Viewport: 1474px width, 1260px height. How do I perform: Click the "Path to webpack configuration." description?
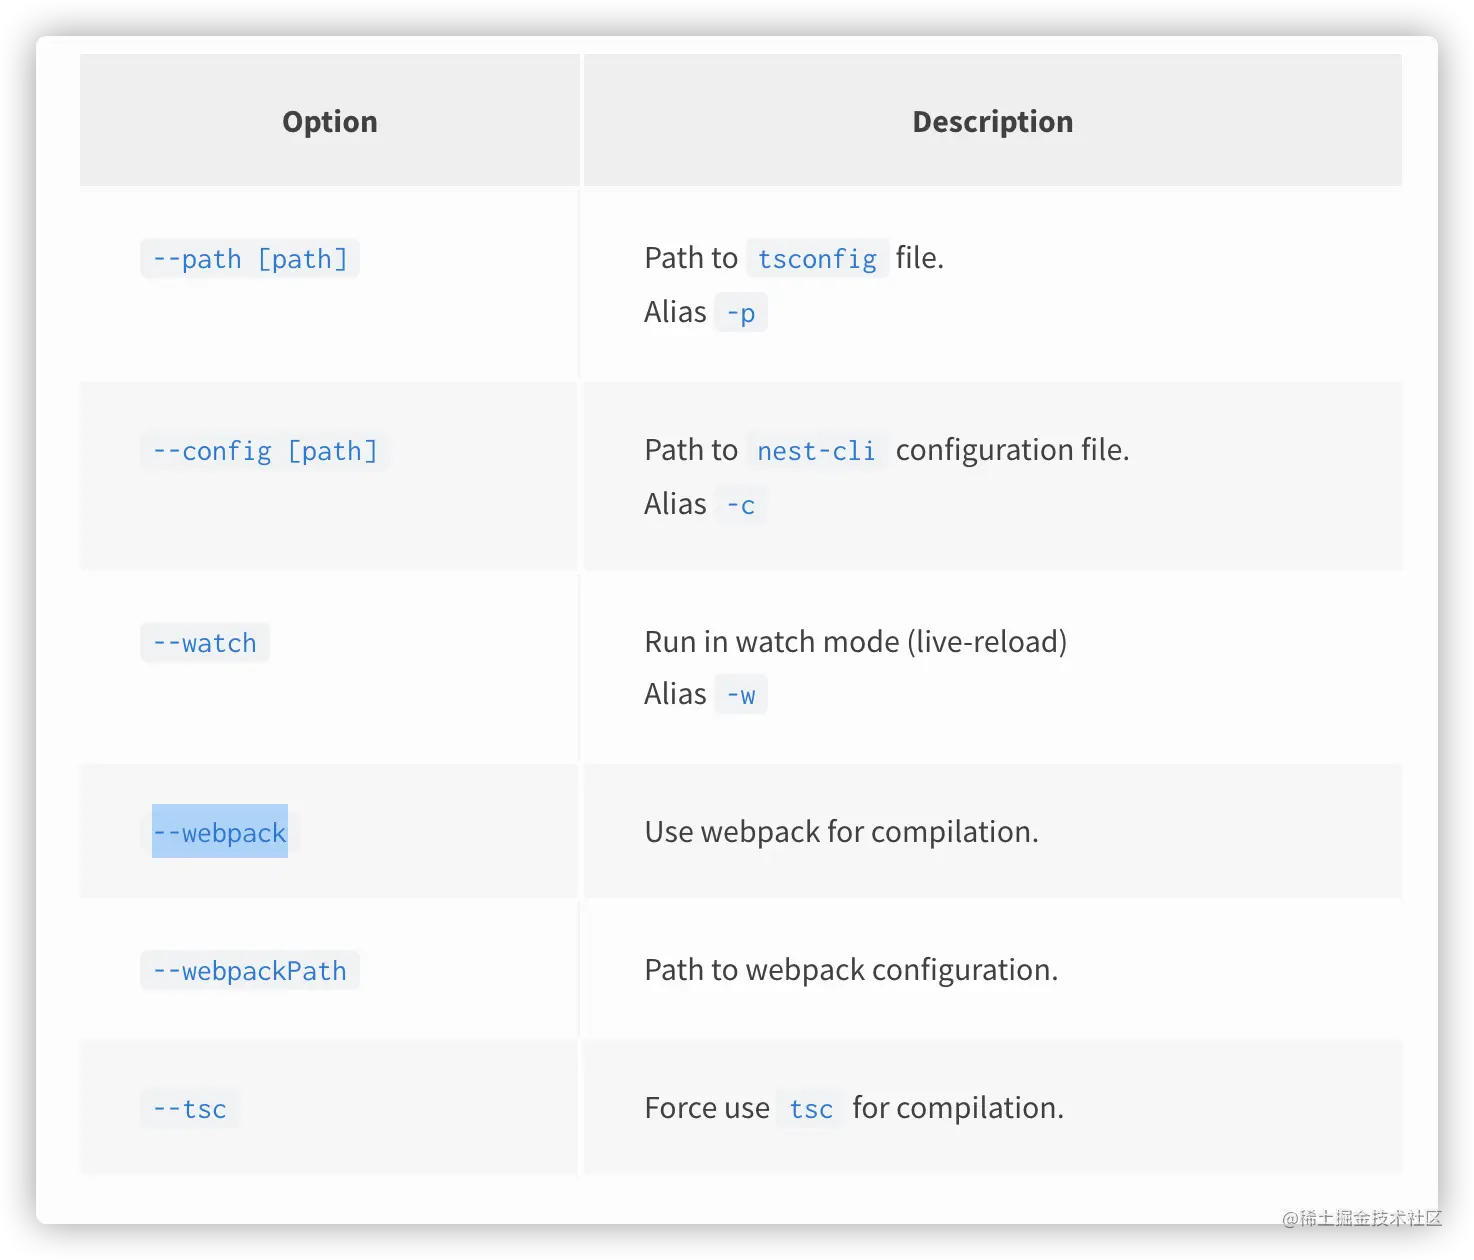click(851, 970)
